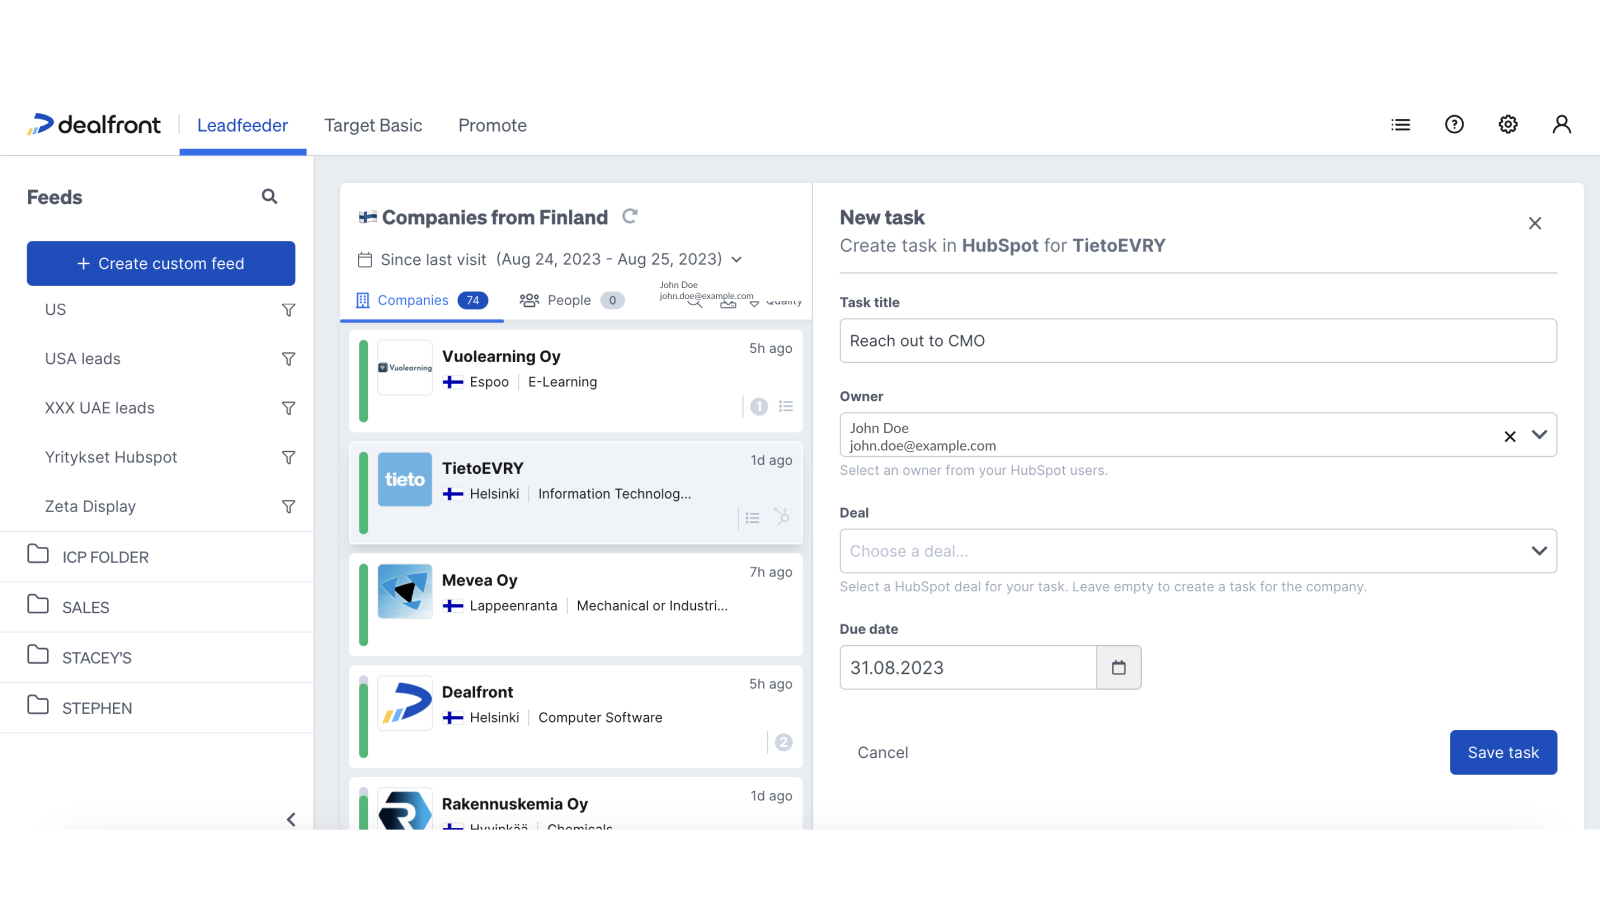Open the user profile icon
The image size is (1600, 900).
(1562, 124)
